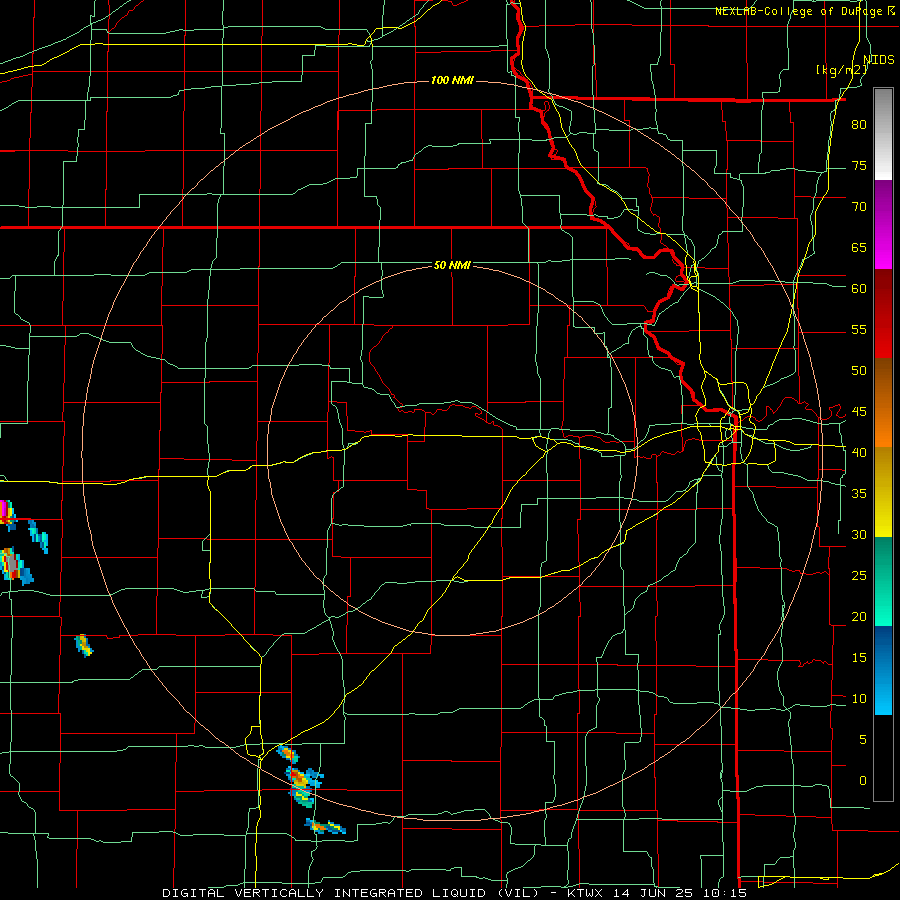Click the 50 value on the VIL scale
900x900 pixels.
tap(859, 370)
